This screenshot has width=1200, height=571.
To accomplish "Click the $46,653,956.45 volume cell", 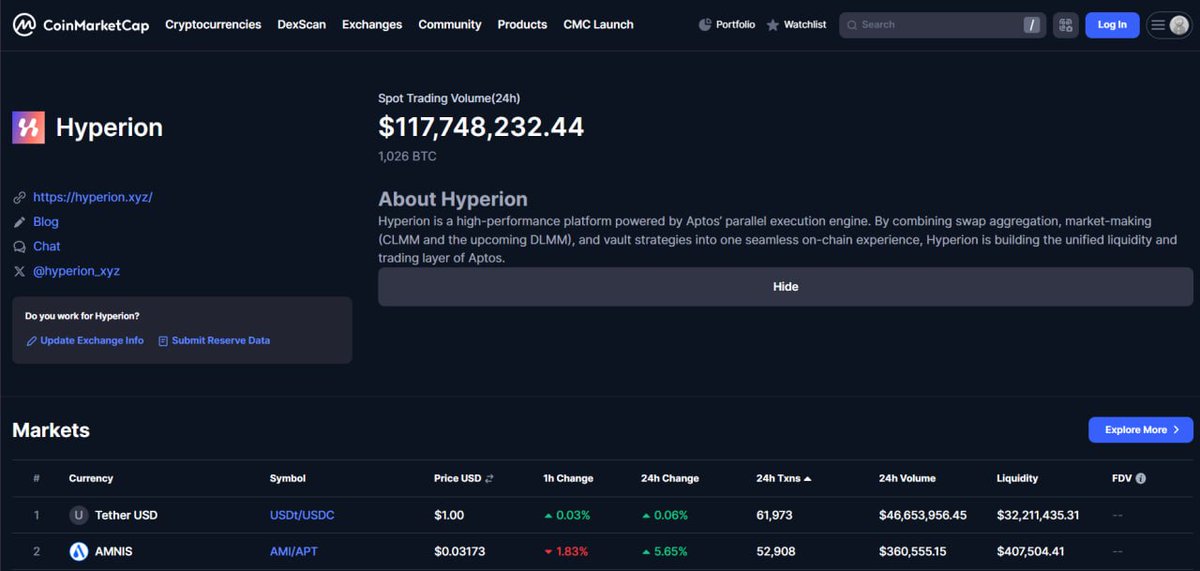I will click(923, 516).
